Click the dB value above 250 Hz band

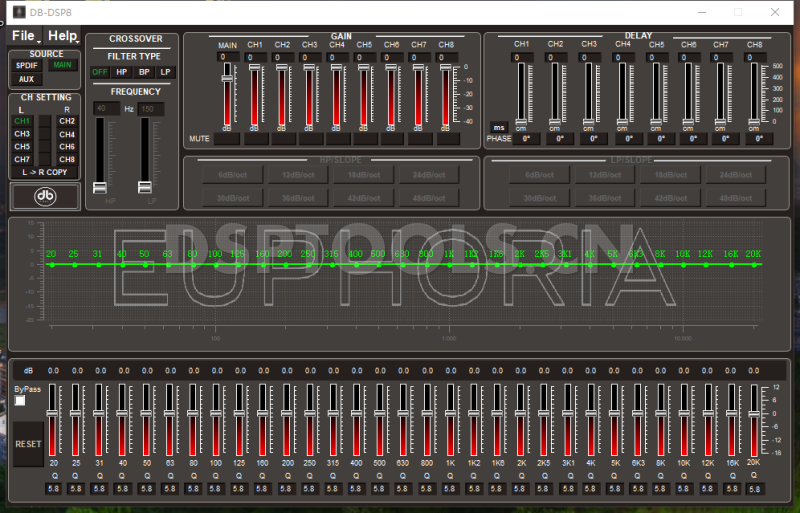pyautogui.click(x=310, y=371)
